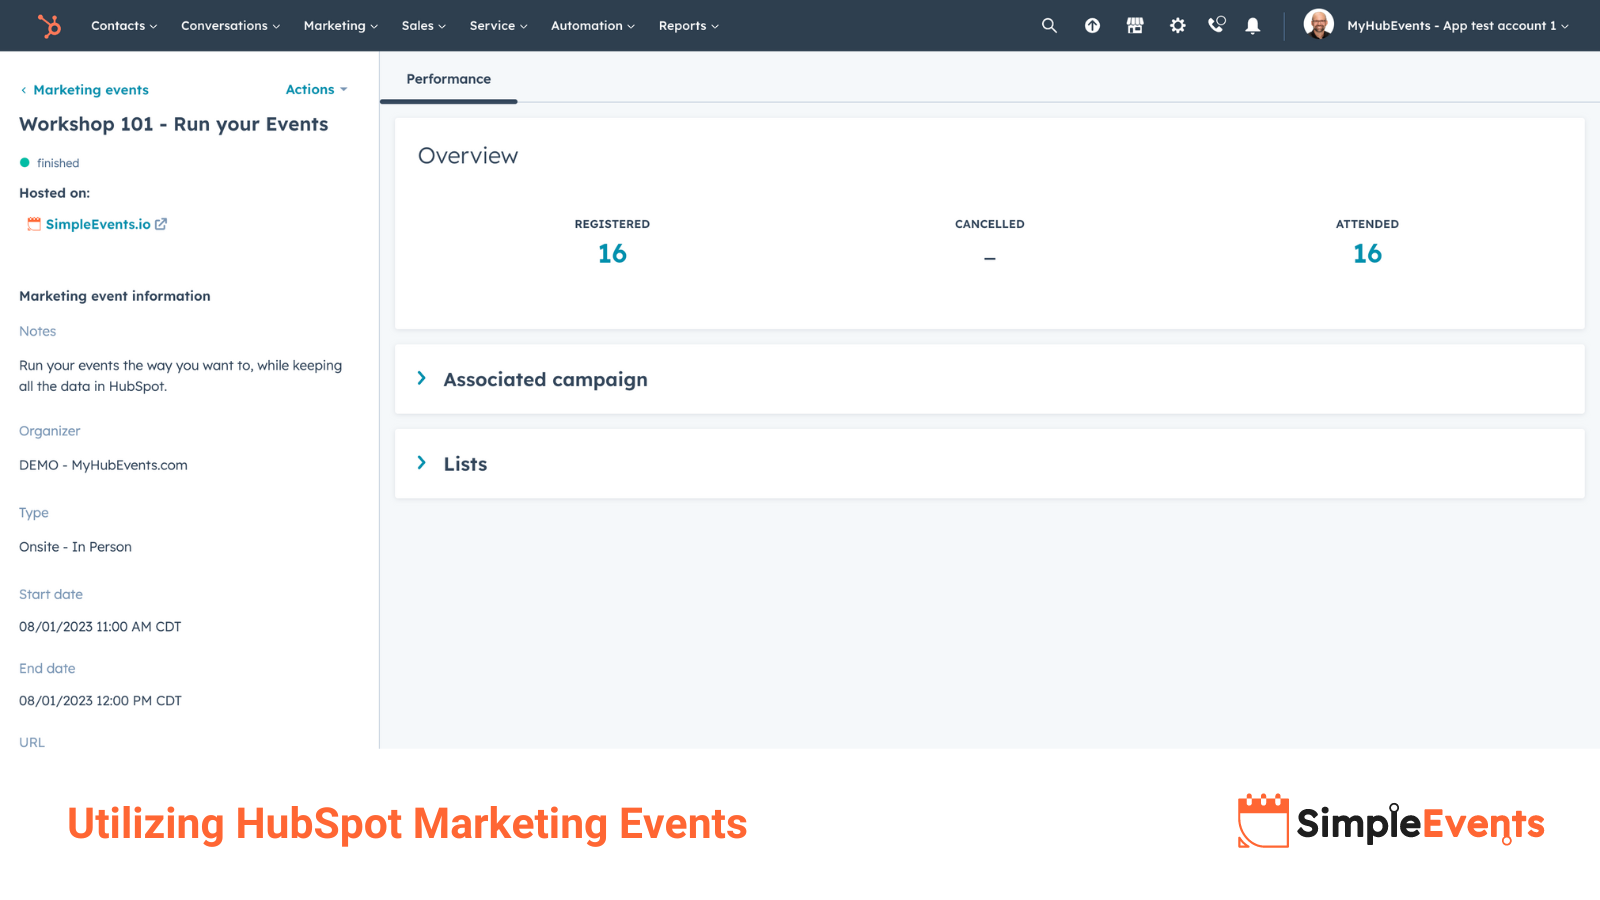Click the calling phone icon

point(1215,25)
